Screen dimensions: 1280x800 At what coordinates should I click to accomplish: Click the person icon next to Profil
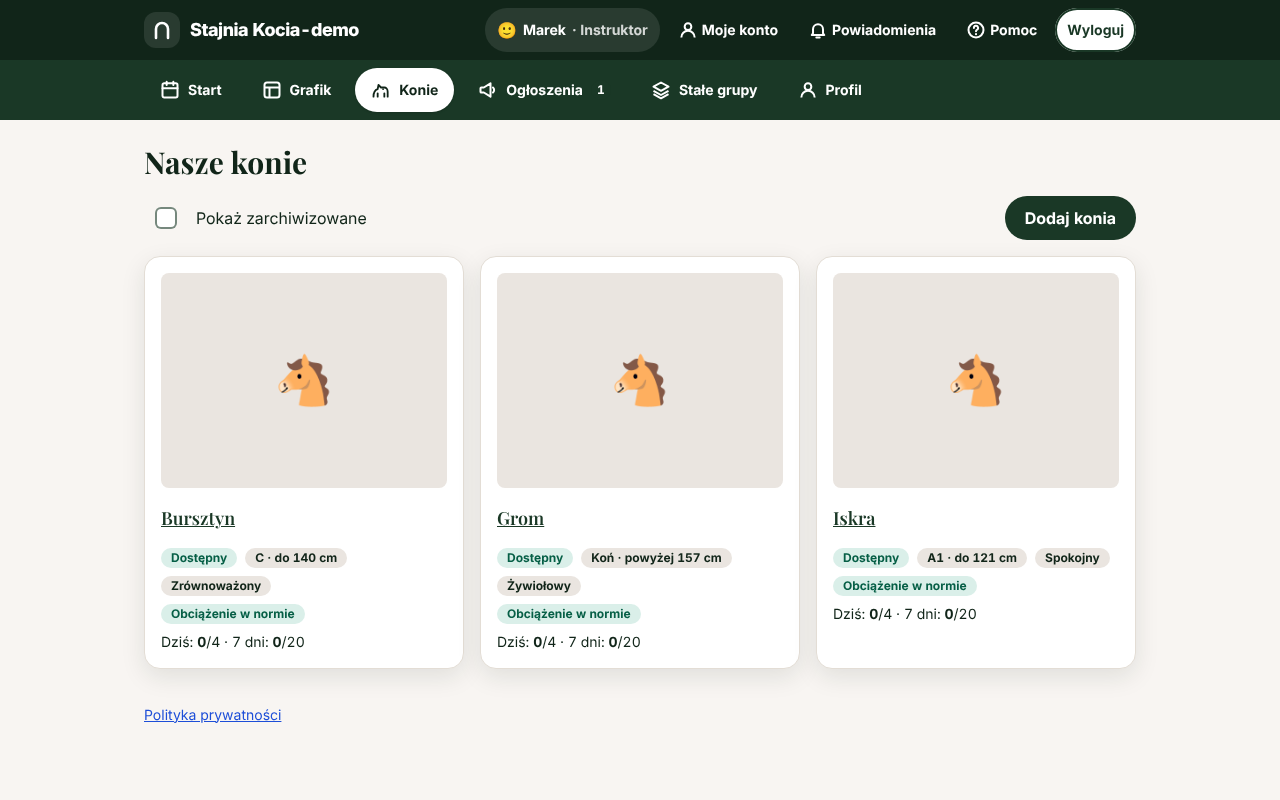pyautogui.click(x=808, y=90)
